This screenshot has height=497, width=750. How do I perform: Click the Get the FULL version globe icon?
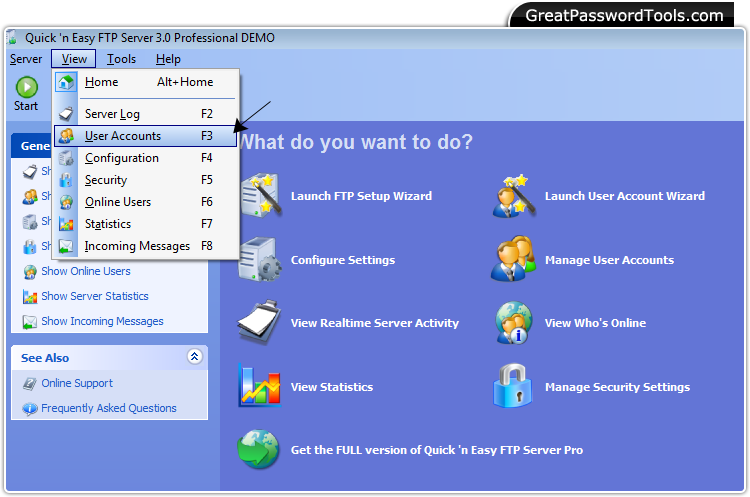(x=259, y=450)
